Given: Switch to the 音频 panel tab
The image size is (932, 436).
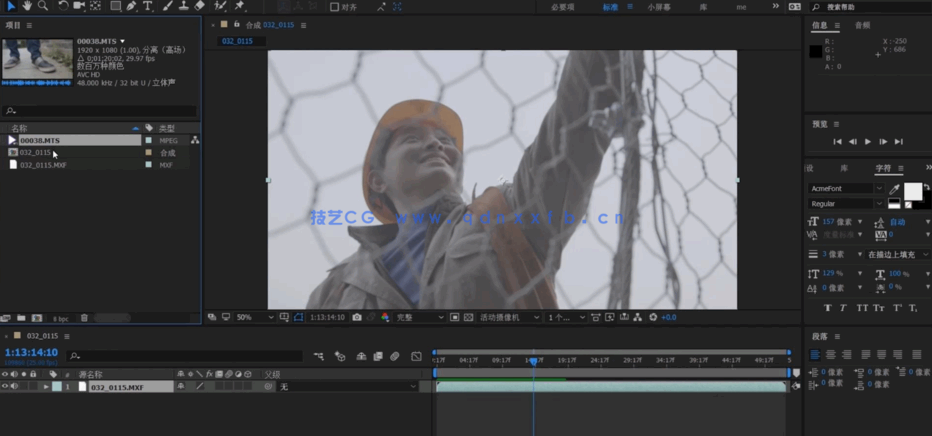Looking at the screenshot, I should point(862,25).
